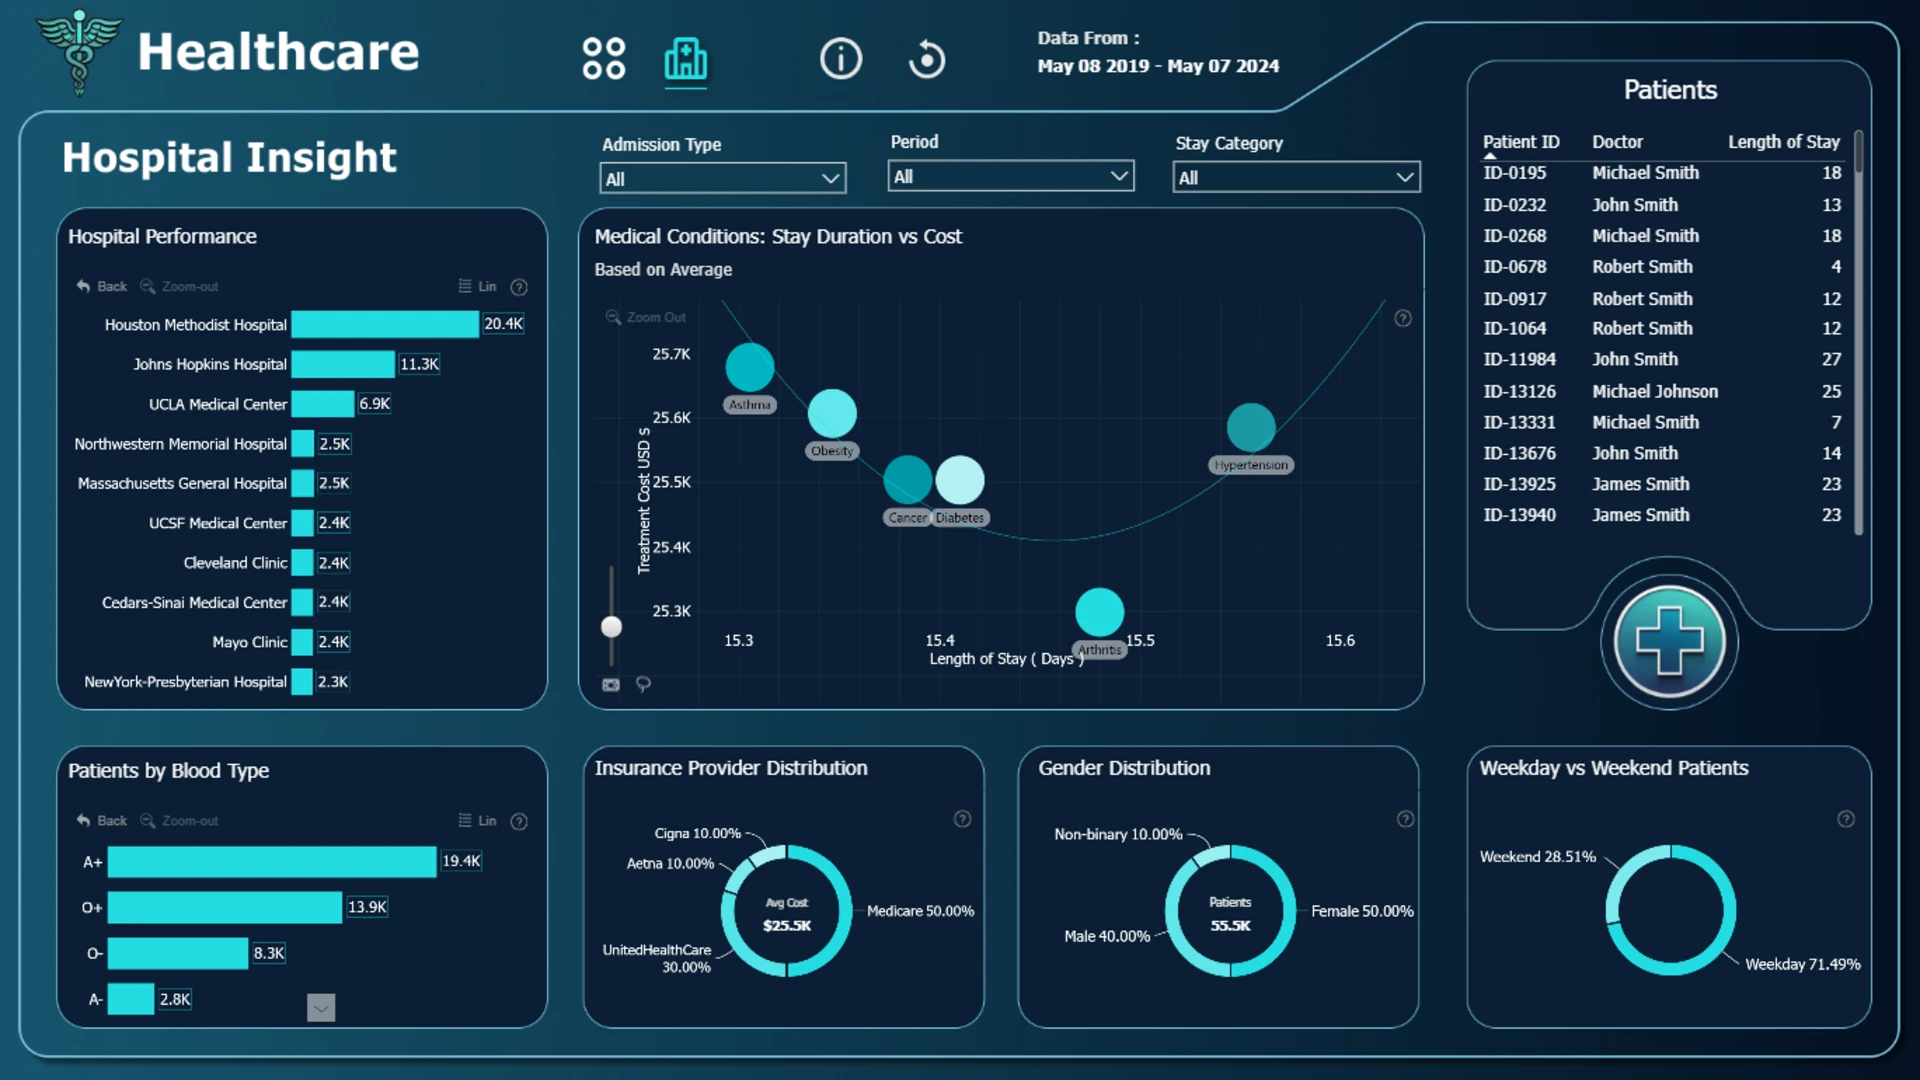Click the information circle icon in header

[x=841, y=59]
